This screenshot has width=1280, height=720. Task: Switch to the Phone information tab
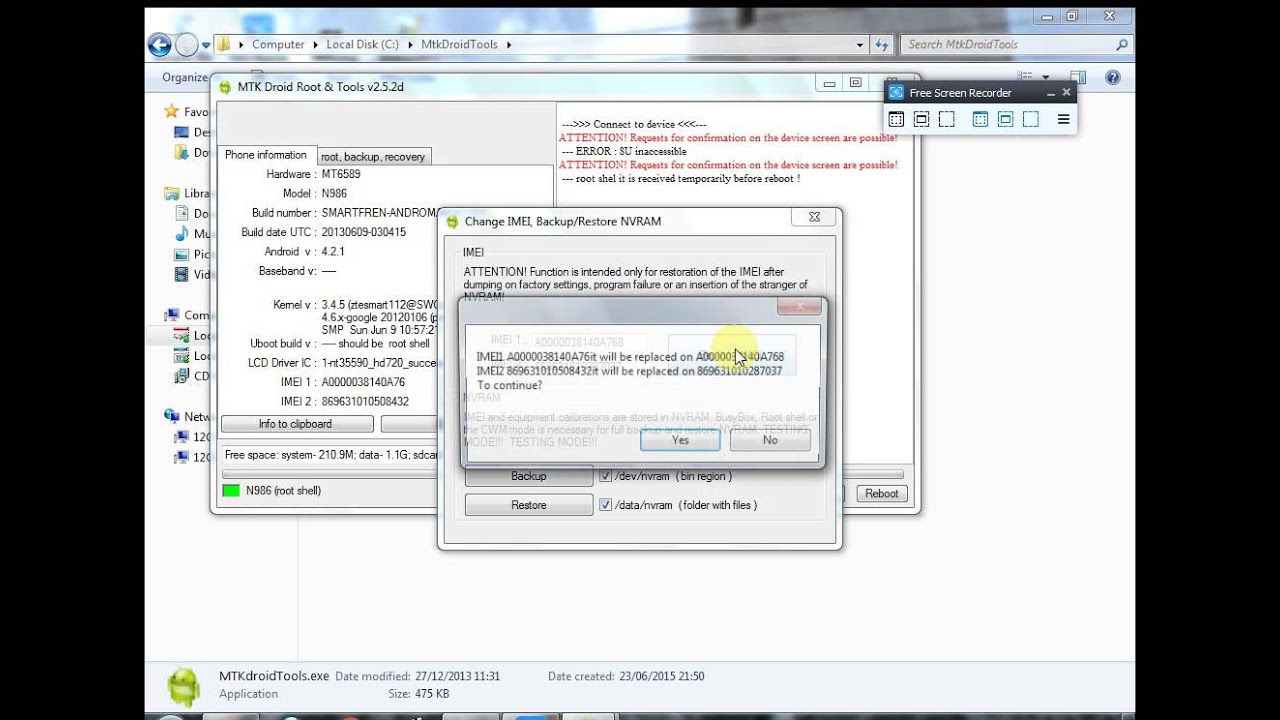266,155
